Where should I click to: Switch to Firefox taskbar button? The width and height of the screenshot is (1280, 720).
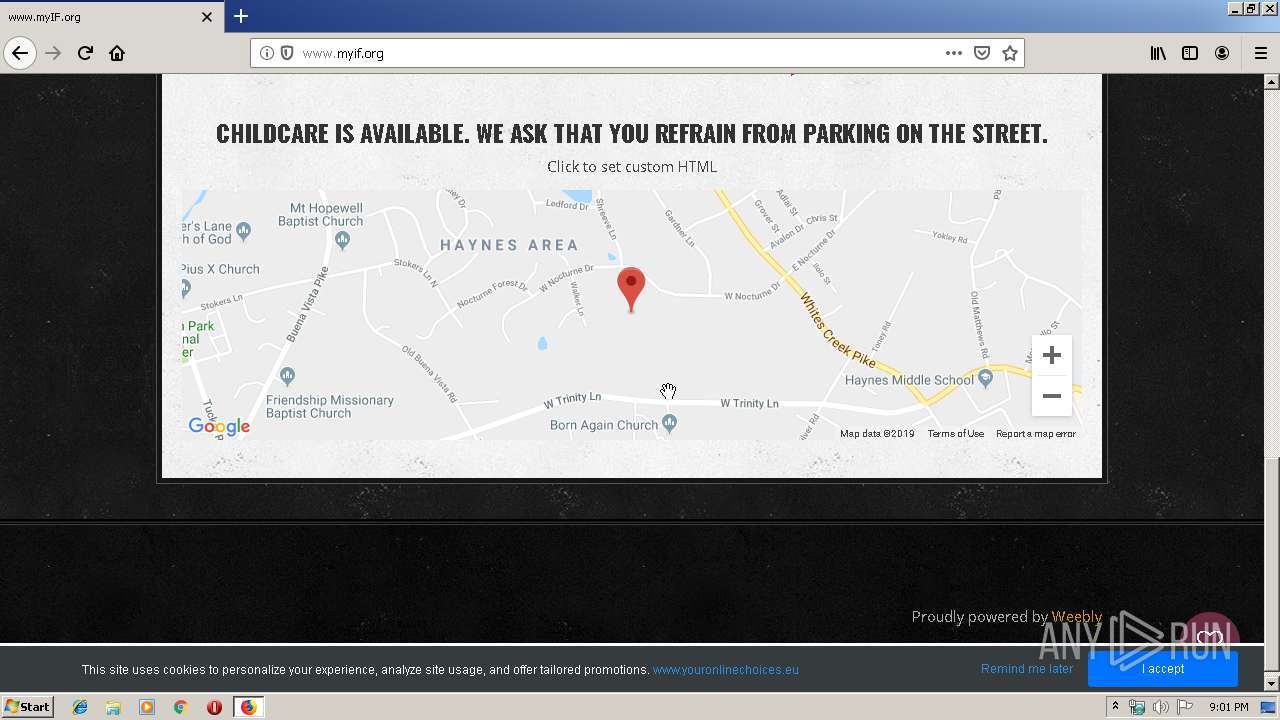point(248,707)
